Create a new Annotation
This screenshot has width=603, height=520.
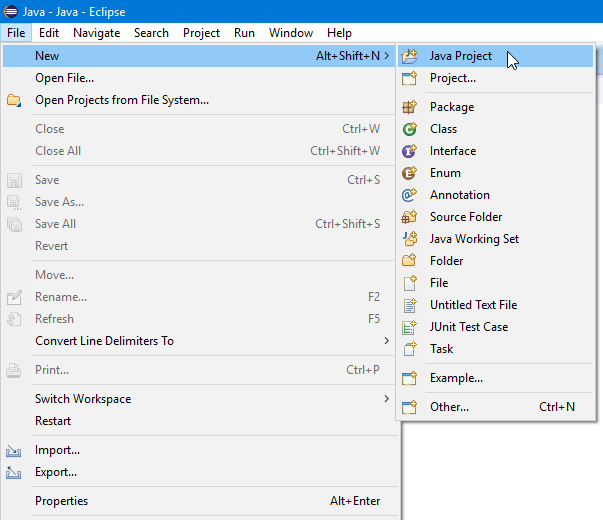click(x=495, y=195)
